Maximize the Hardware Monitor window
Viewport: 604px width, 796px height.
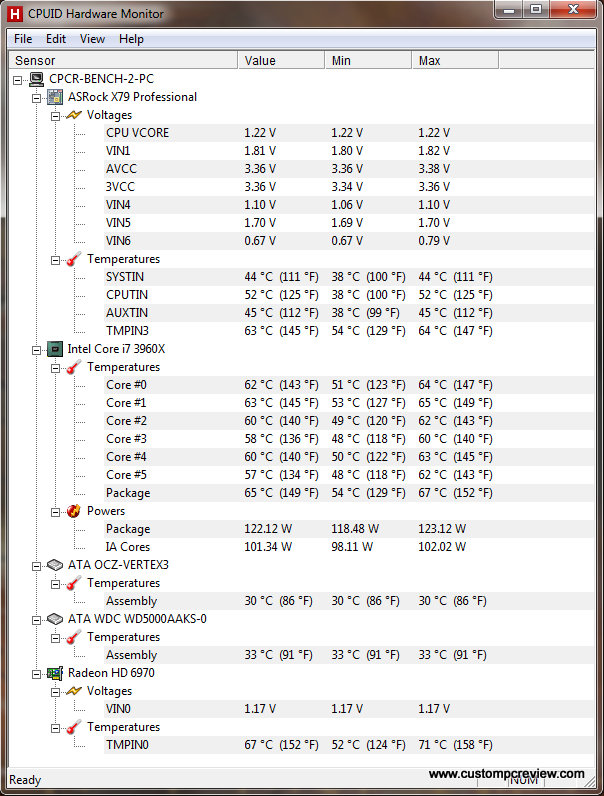pyautogui.click(x=536, y=10)
